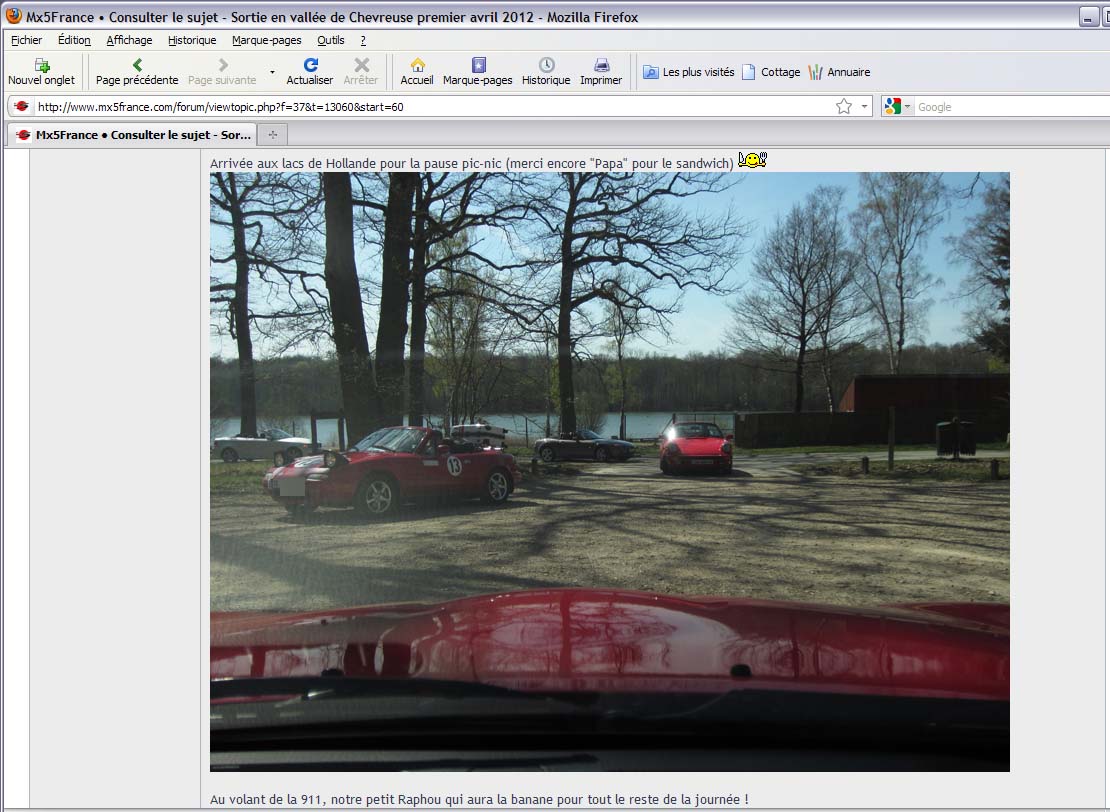Open the Cottage bookmark
Viewport: 1110px width, 812px height.
tap(771, 72)
